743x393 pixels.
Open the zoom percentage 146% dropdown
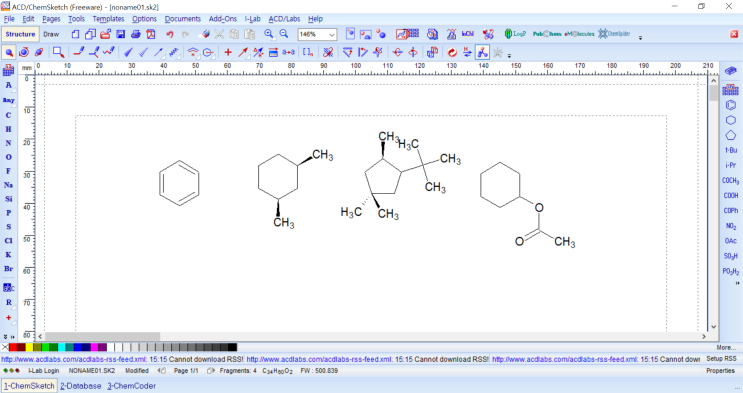pos(332,34)
